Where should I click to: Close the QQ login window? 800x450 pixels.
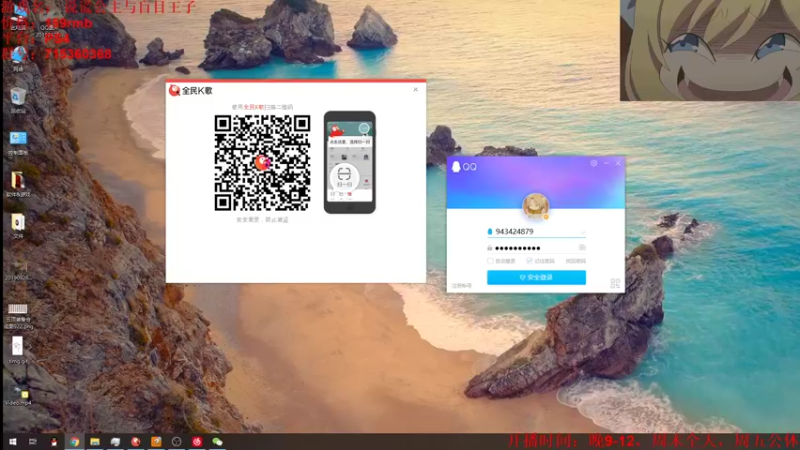click(618, 163)
